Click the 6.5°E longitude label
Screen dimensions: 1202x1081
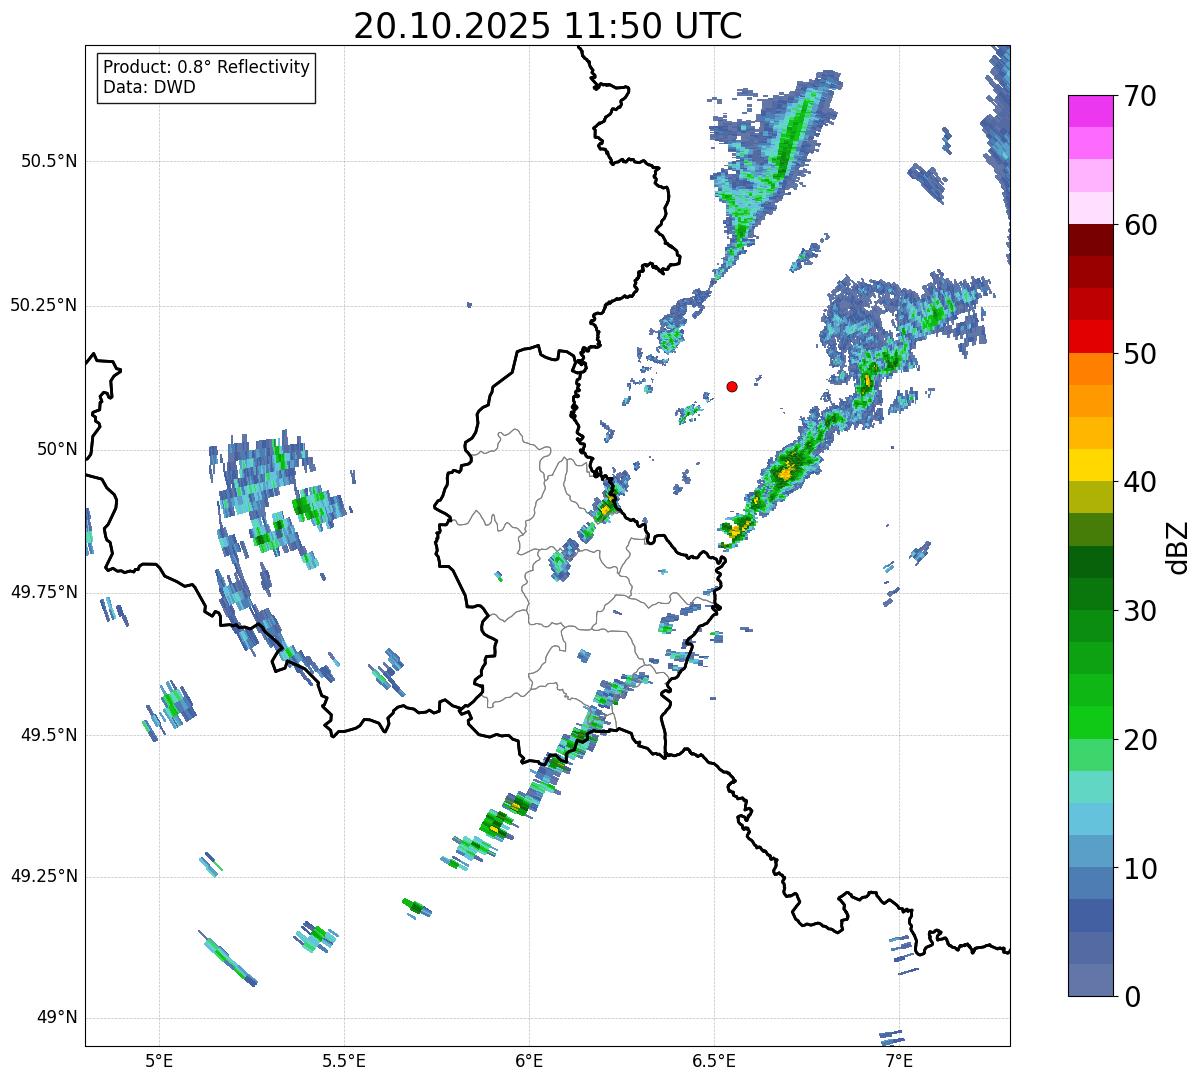714,1060
